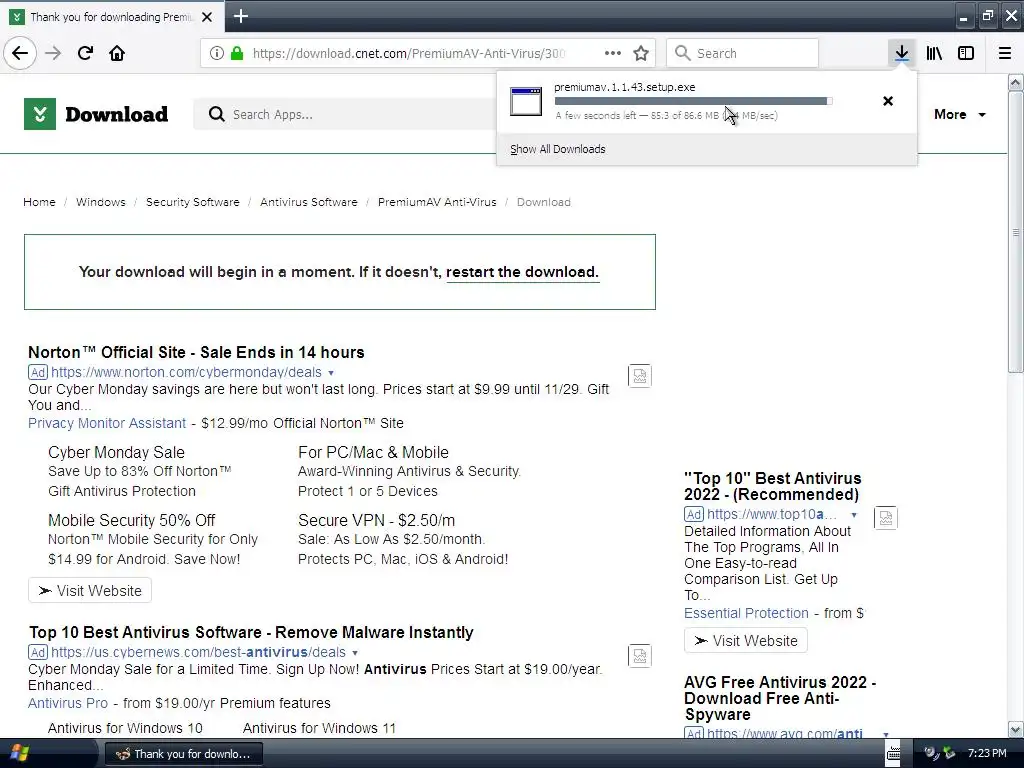The height and width of the screenshot is (768, 1024).
Task: Open Windows in the breadcrumb
Action: (x=101, y=202)
